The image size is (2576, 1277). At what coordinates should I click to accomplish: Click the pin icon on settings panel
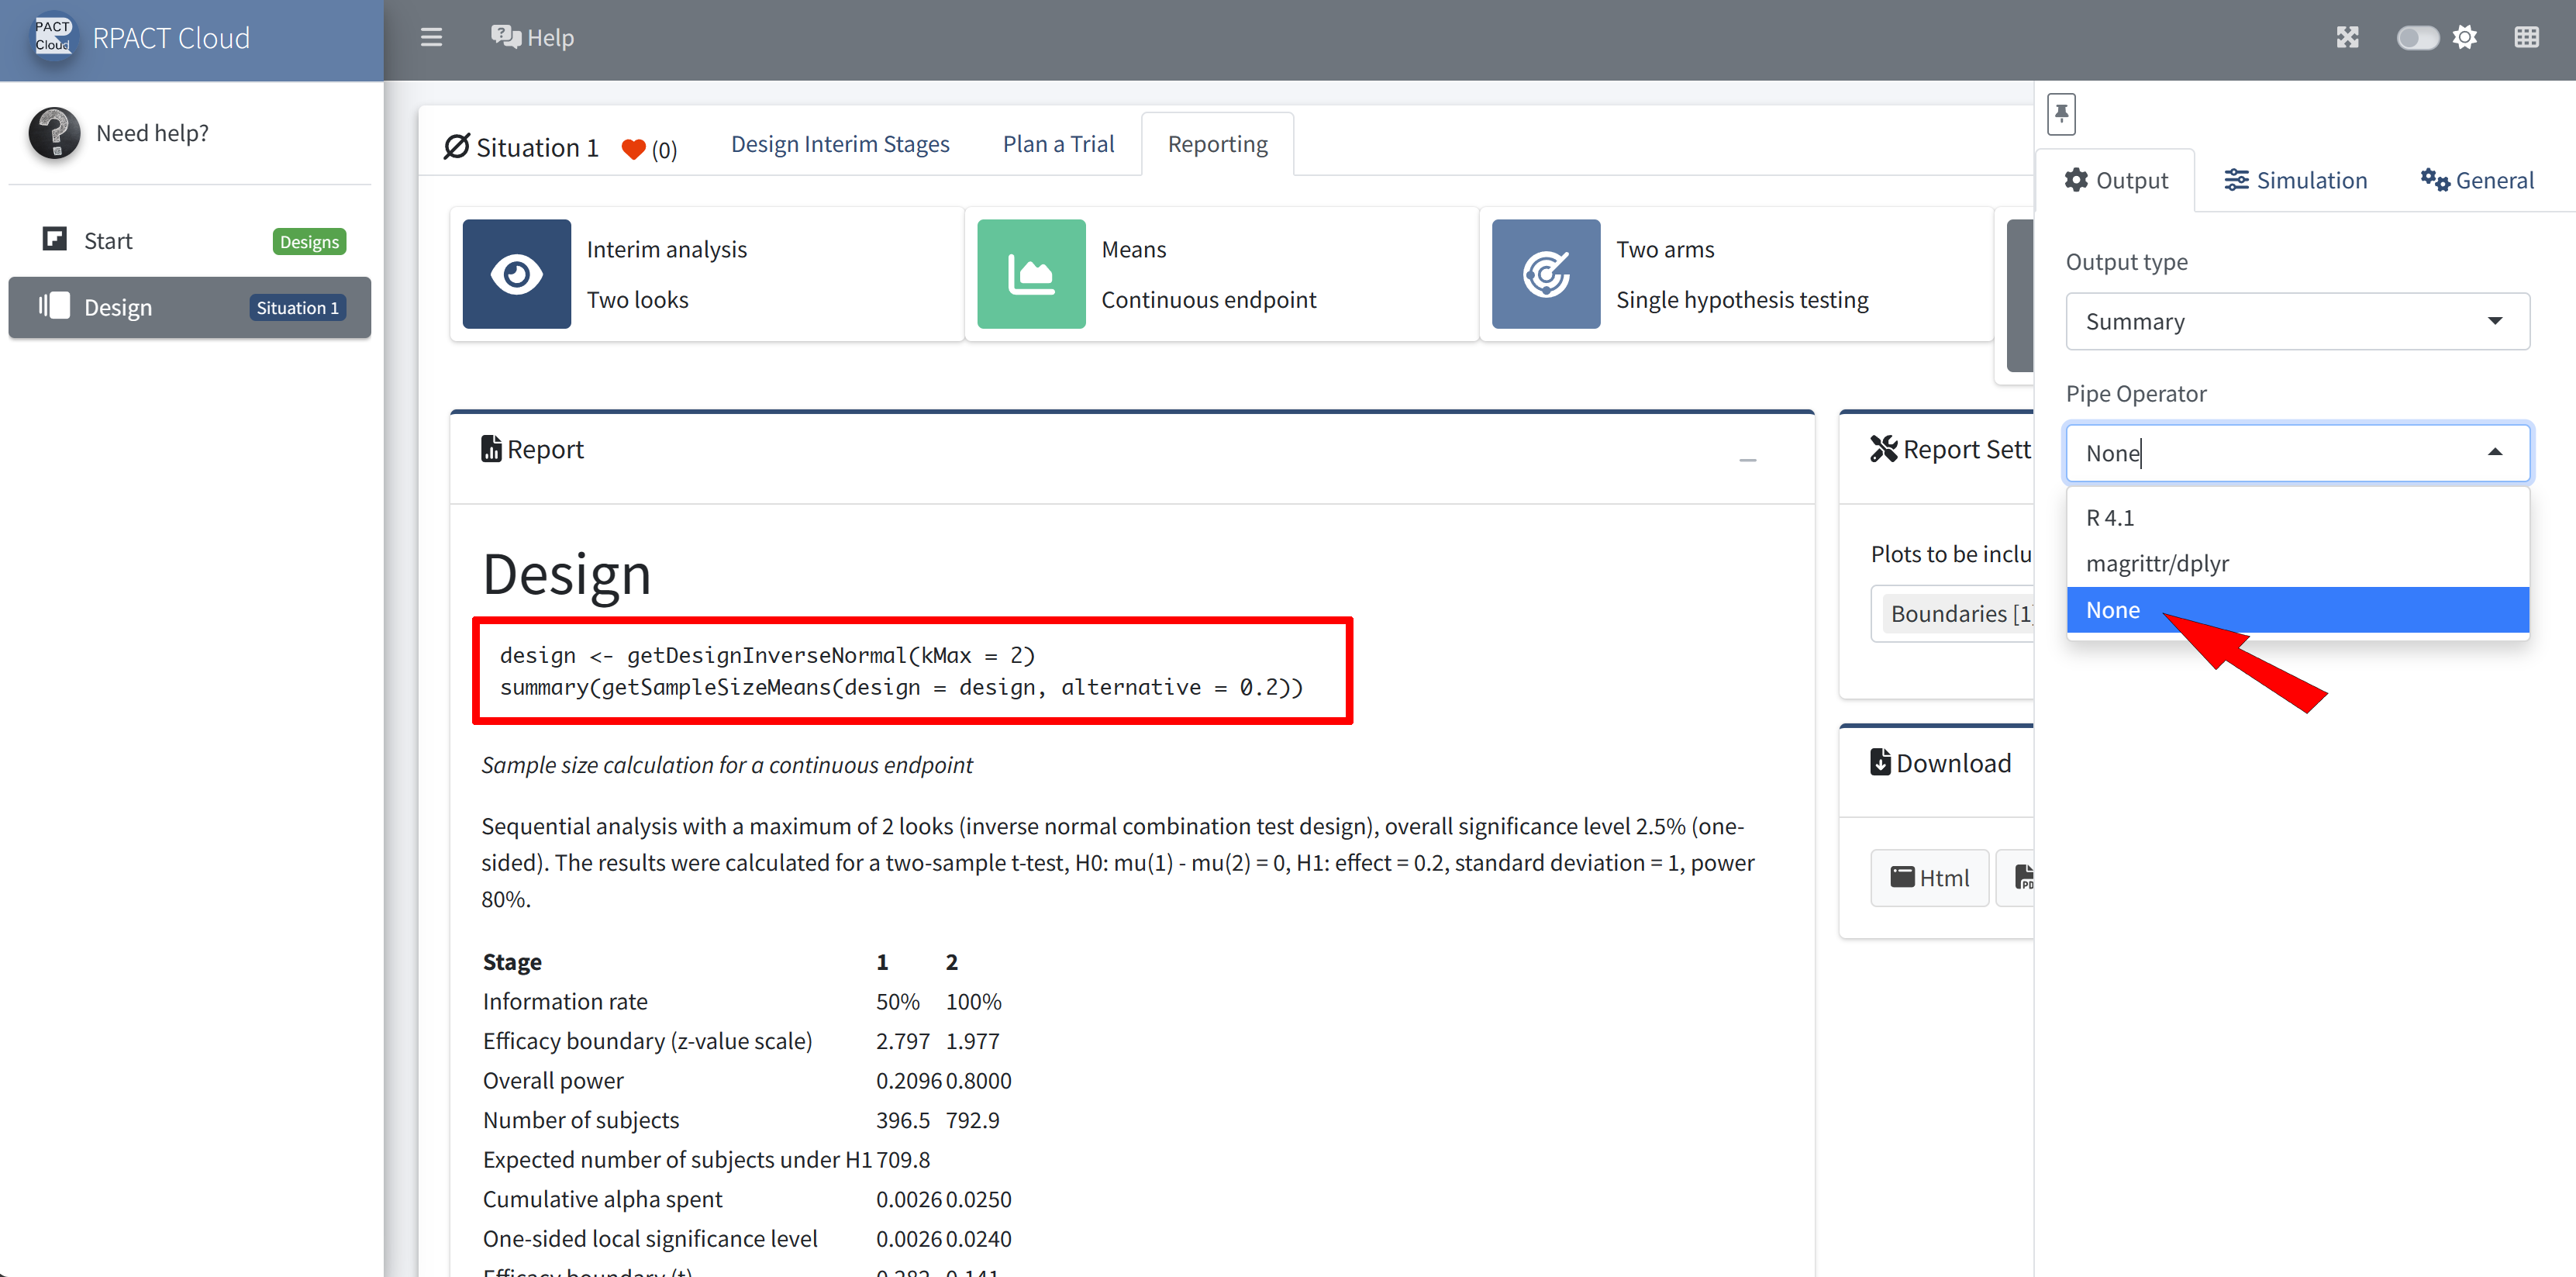click(2061, 114)
